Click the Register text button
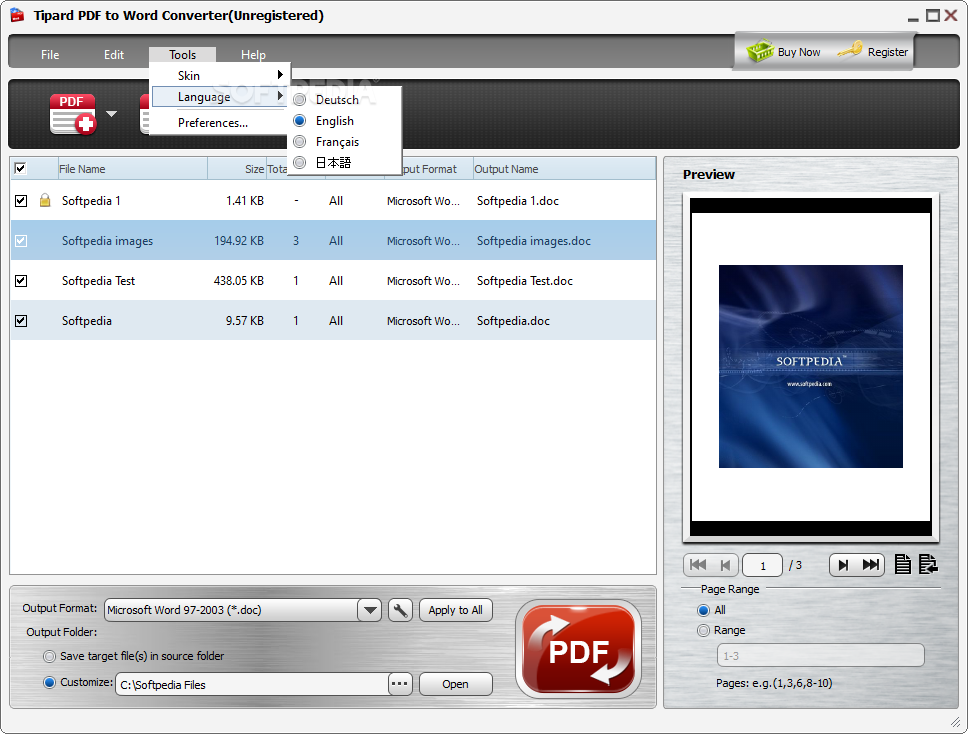This screenshot has width=968, height=734. coord(888,52)
